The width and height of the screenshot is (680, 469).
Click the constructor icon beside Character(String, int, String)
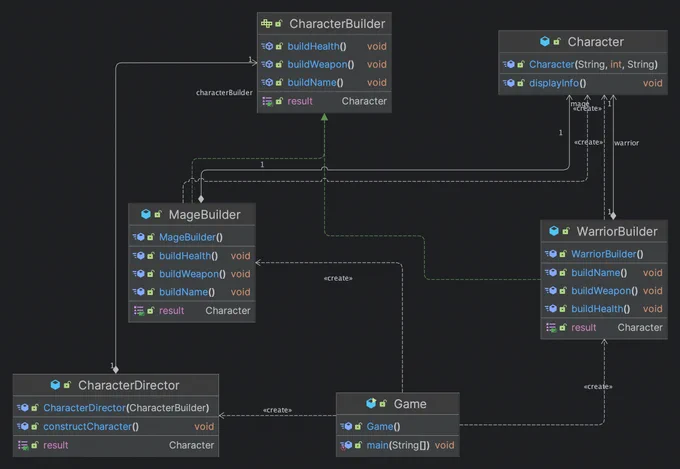pyautogui.click(x=509, y=64)
